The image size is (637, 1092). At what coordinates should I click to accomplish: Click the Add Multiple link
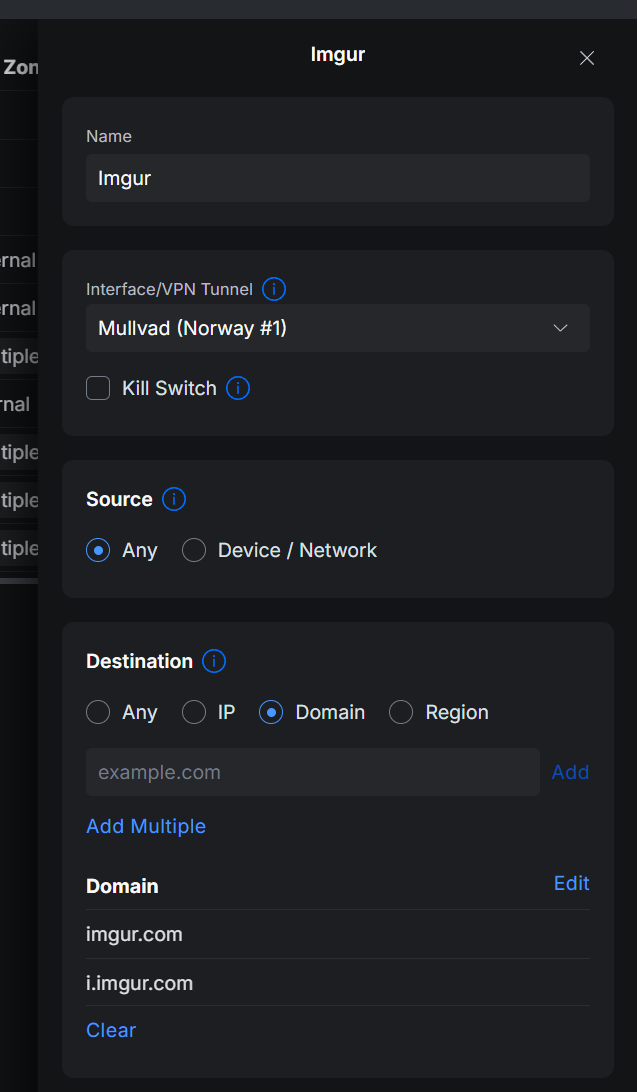[x=146, y=826]
